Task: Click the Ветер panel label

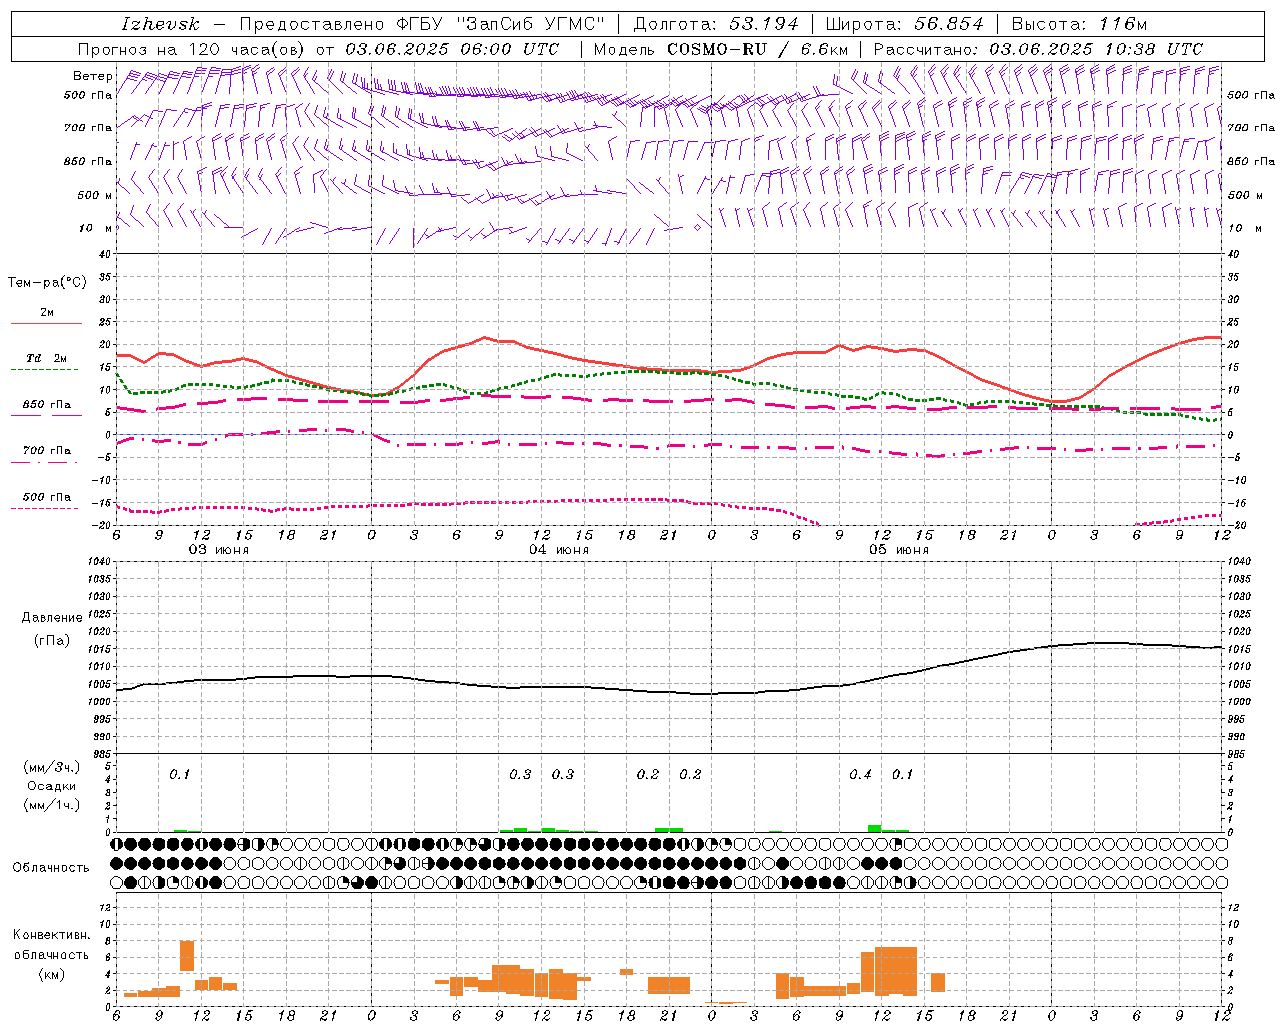Action: click(92, 76)
